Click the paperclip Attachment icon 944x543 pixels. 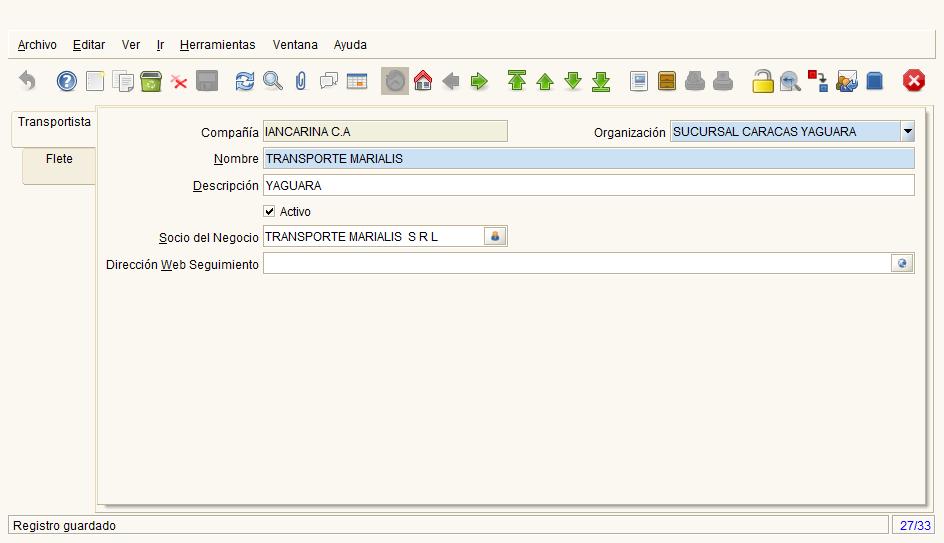[301, 81]
